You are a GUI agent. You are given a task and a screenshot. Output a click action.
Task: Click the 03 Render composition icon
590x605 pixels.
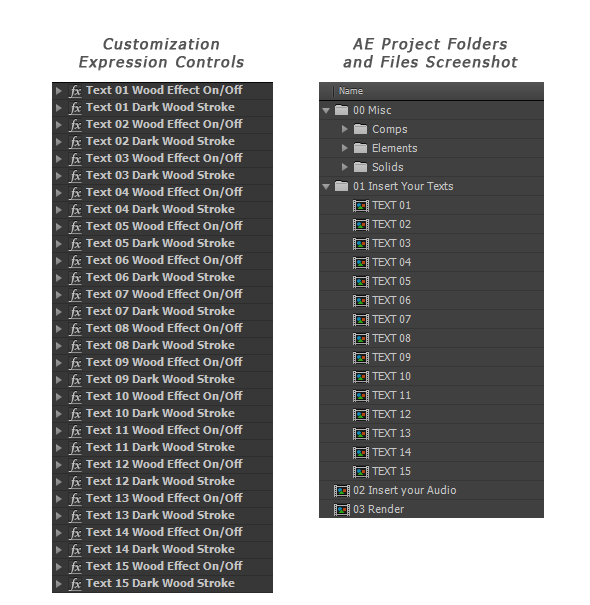(x=342, y=510)
